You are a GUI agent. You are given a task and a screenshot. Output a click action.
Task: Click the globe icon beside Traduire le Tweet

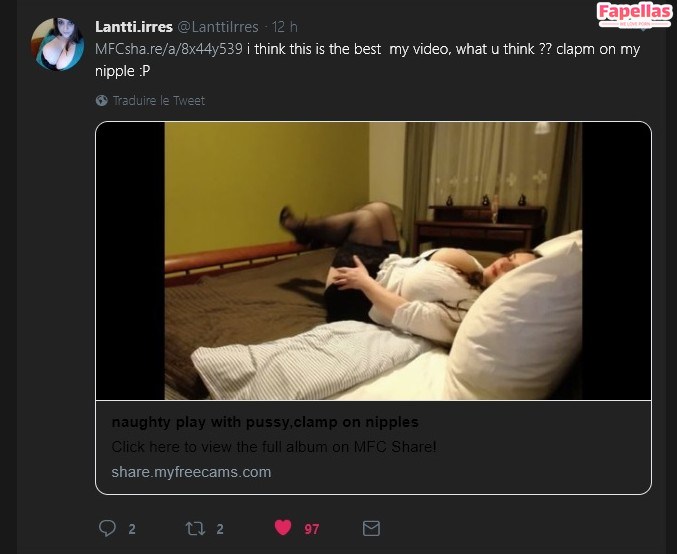101,101
